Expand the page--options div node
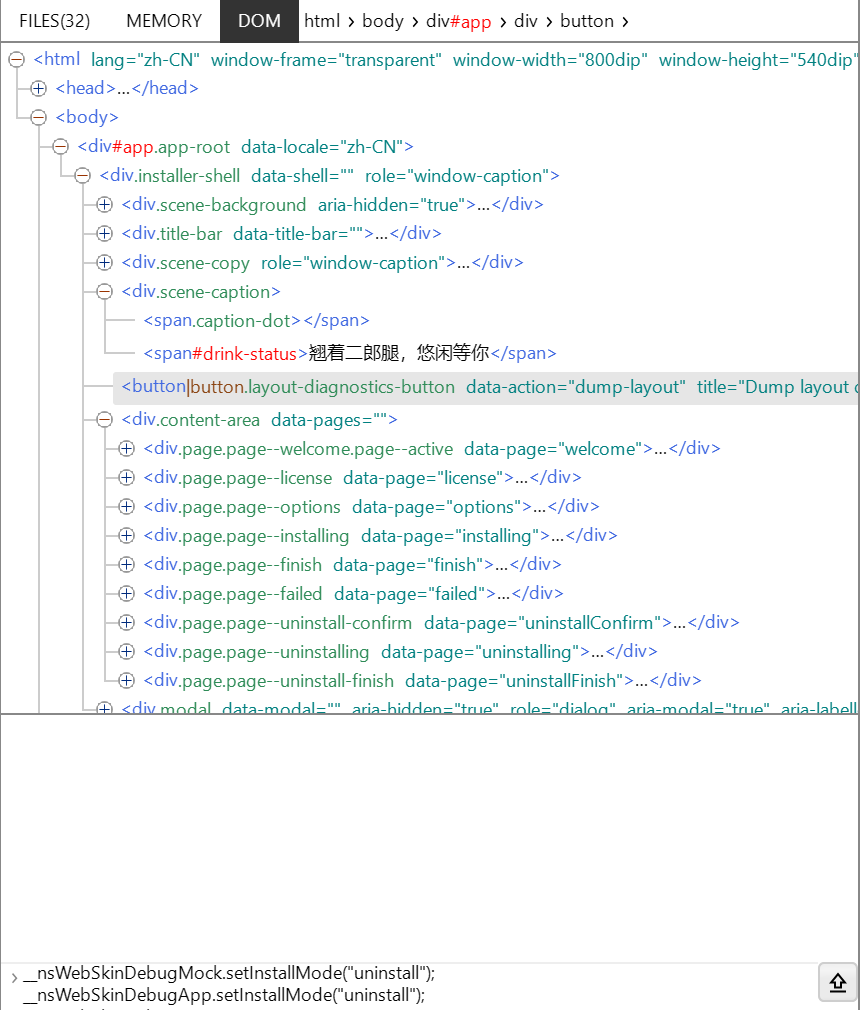Screen dimensions: 860x1010 click(126, 507)
